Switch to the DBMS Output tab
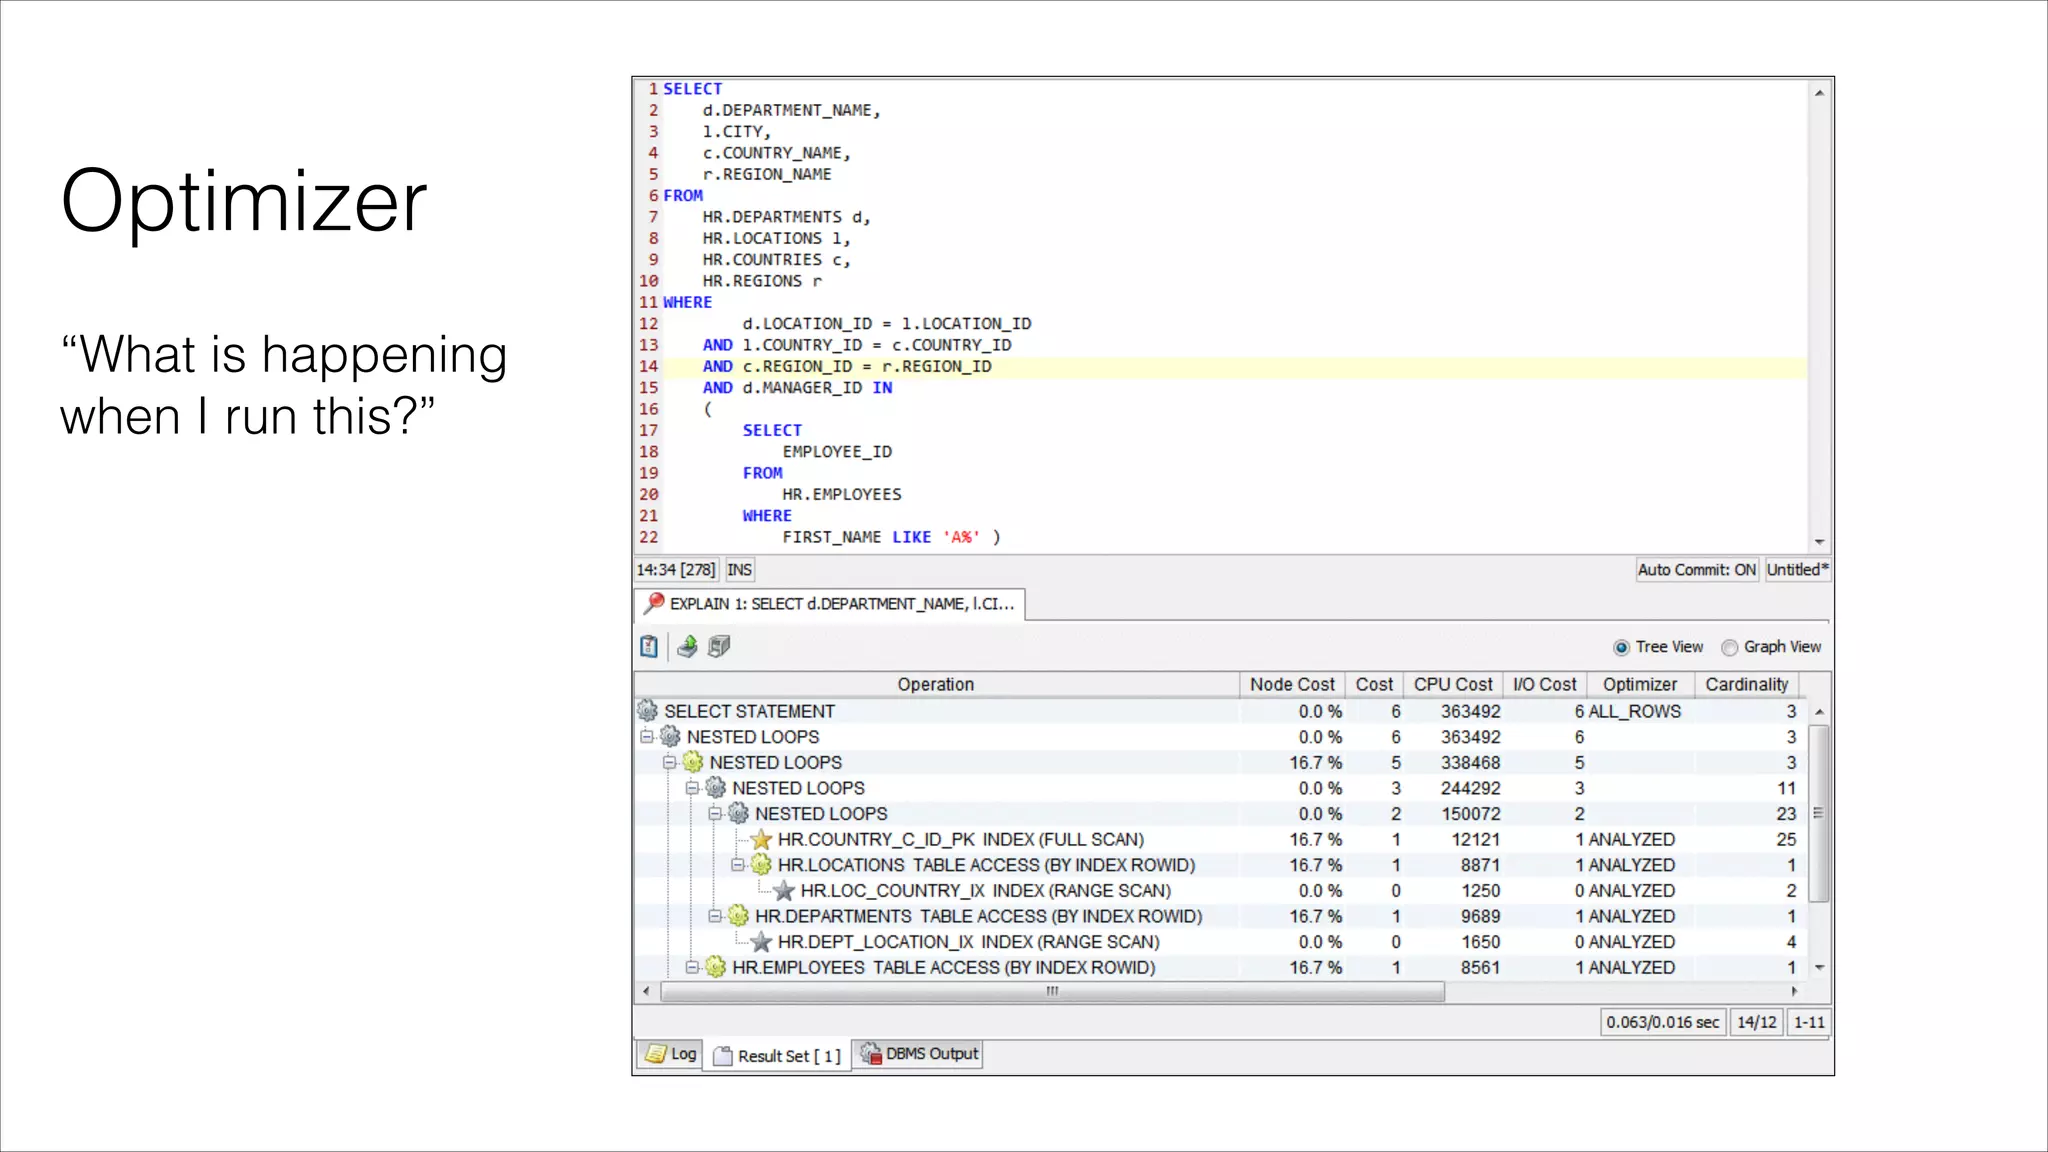This screenshot has width=2048, height=1152. tap(918, 1054)
